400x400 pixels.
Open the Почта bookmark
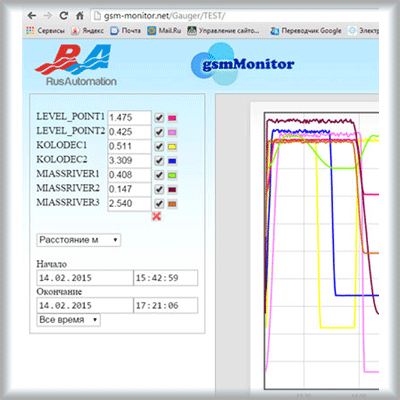[x=125, y=31]
